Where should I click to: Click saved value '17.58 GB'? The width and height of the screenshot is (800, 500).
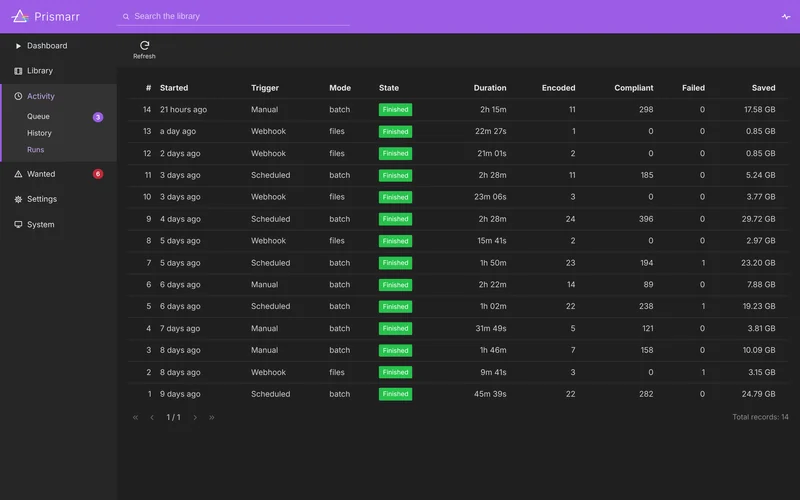[760, 110]
